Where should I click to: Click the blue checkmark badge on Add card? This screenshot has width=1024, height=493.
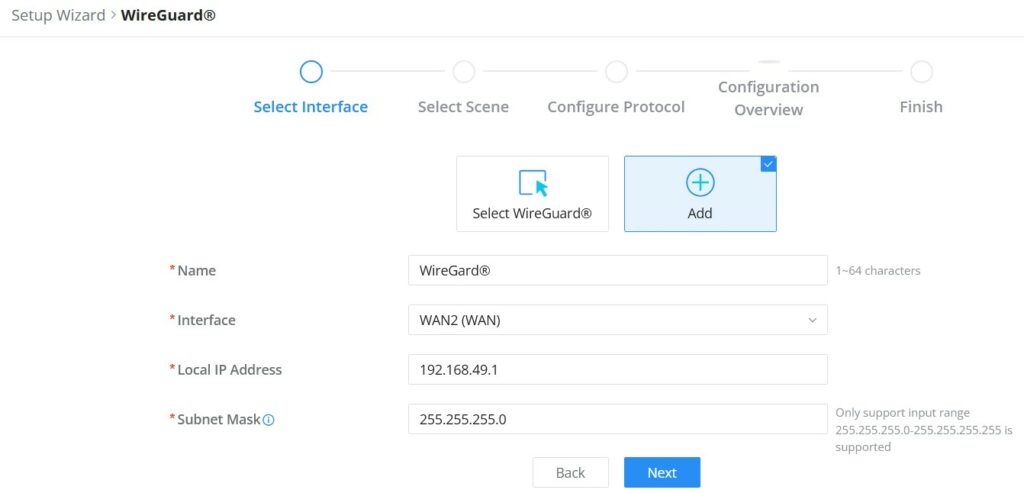pyautogui.click(x=769, y=164)
